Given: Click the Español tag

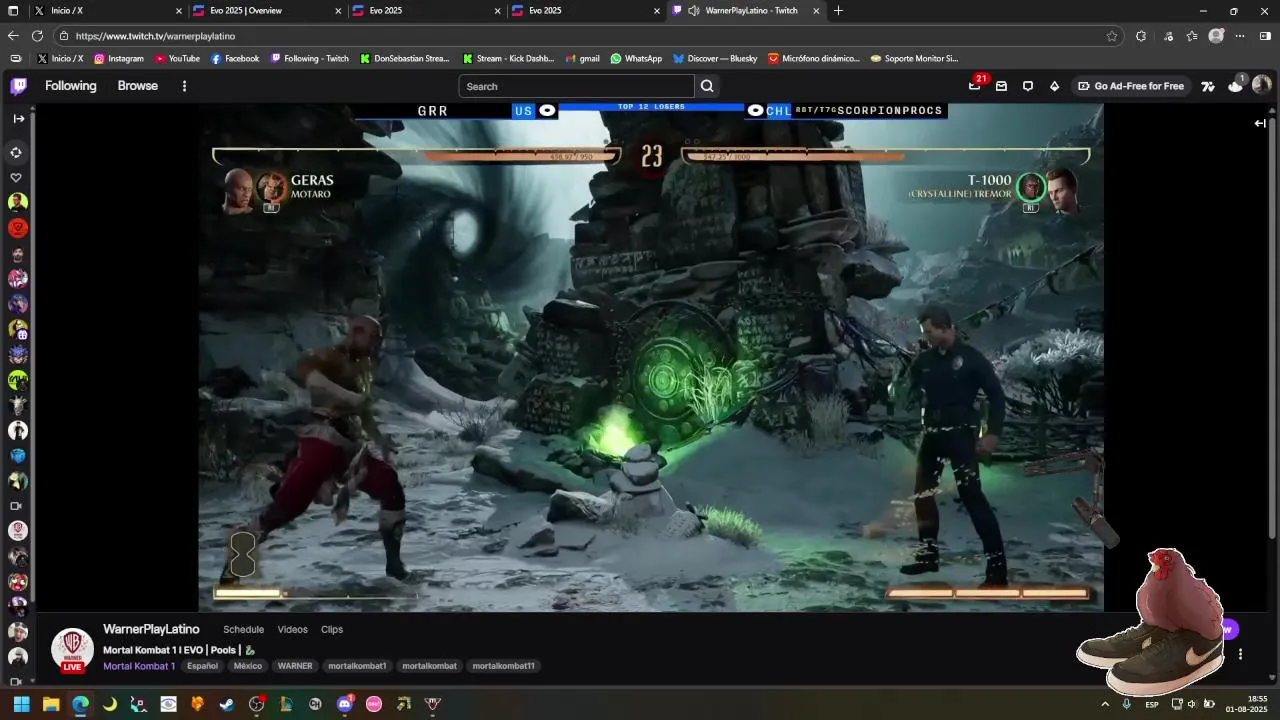Looking at the screenshot, I should (x=202, y=666).
